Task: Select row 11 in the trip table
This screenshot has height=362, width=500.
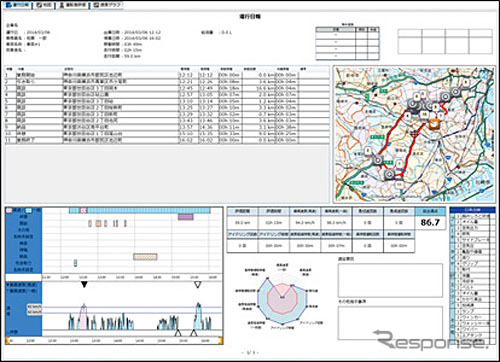Action: [x=167, y=140]
